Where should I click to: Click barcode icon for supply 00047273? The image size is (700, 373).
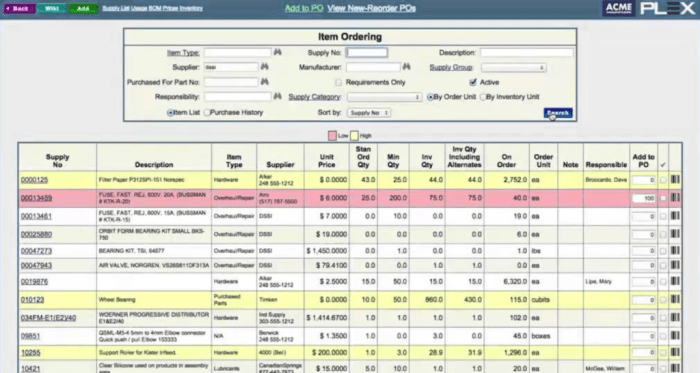tap(675, 251)
